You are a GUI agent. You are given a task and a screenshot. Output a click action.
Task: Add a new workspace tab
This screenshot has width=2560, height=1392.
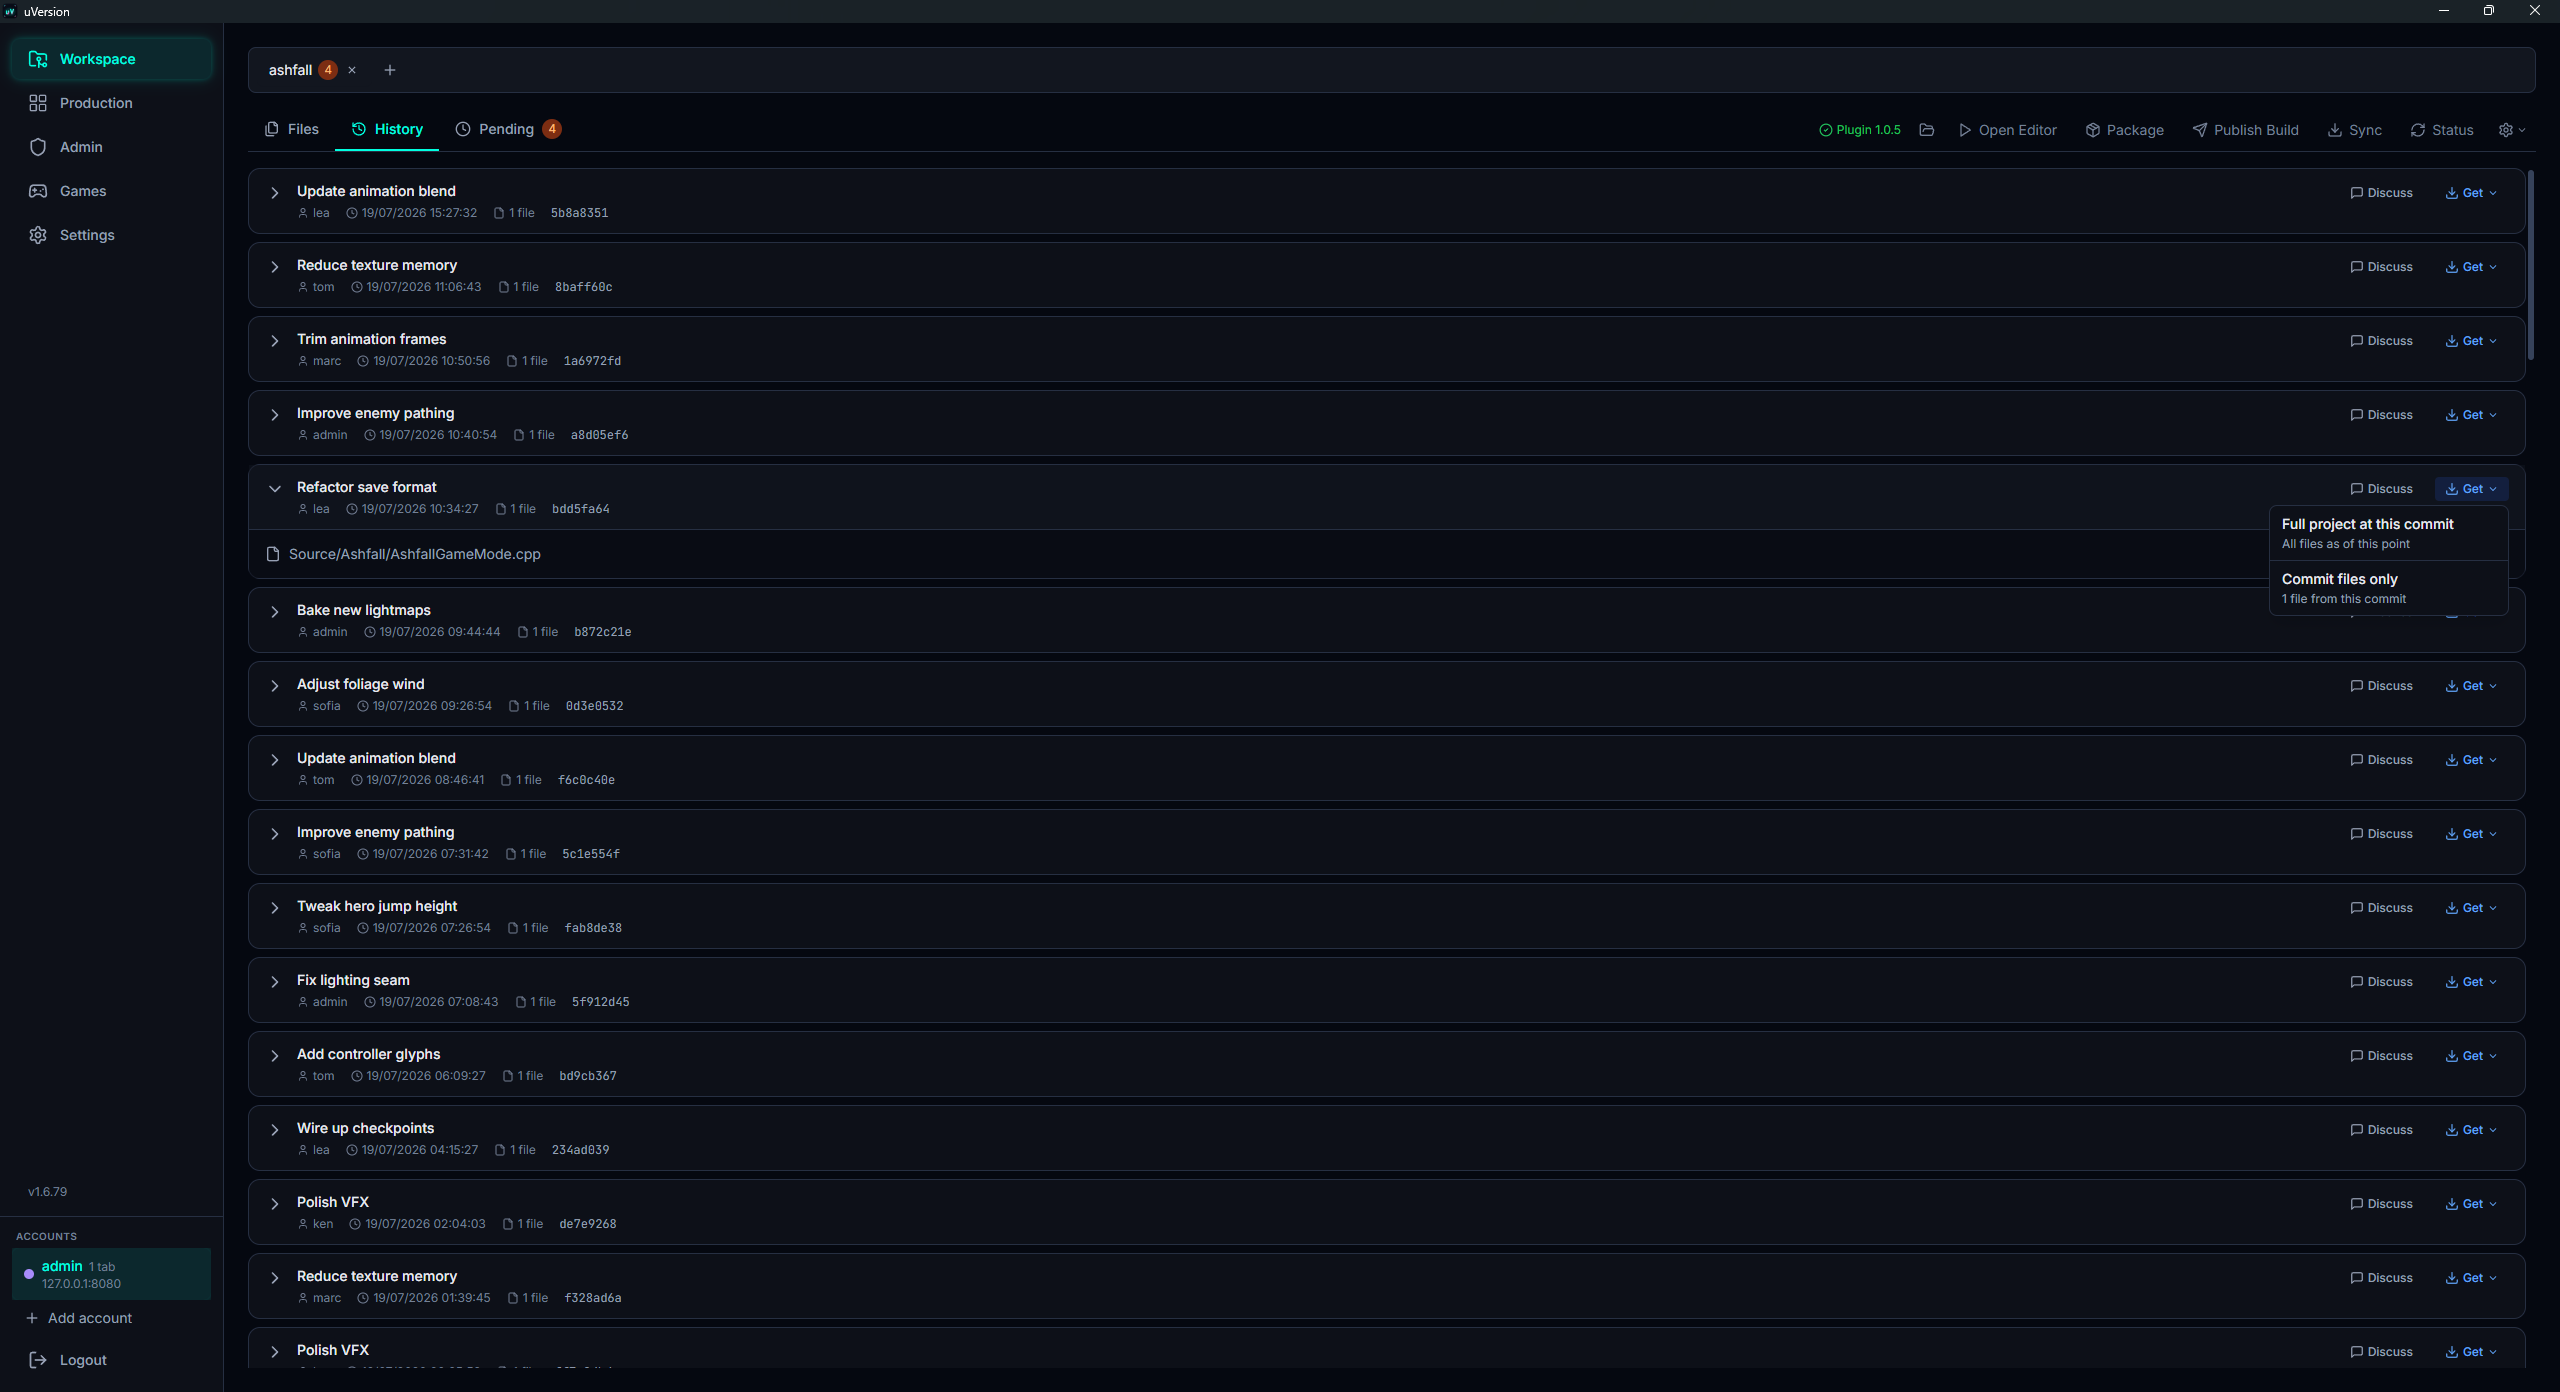pos(390,70)
